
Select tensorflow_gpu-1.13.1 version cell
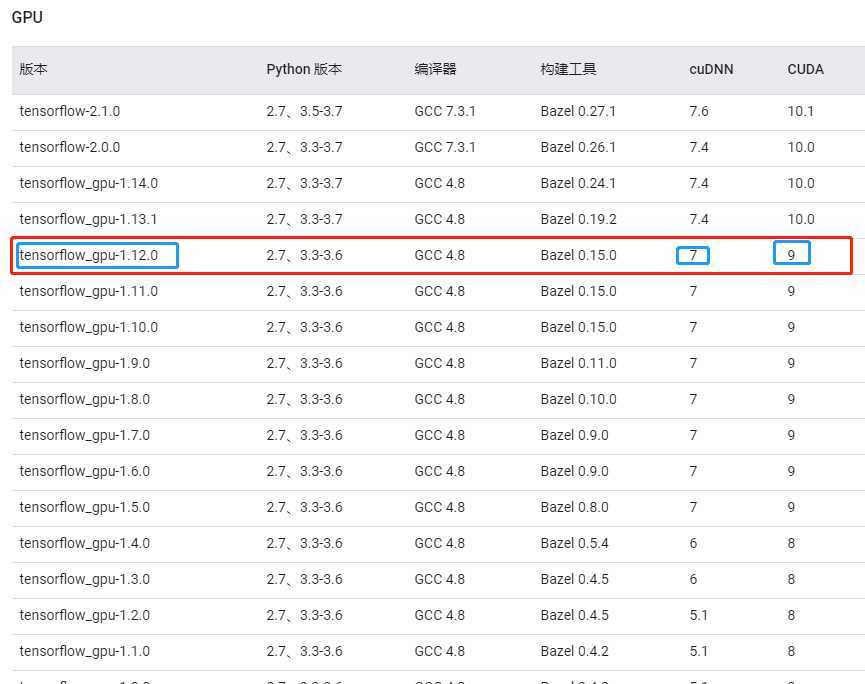pyautogui.click(x=88, y=219)
